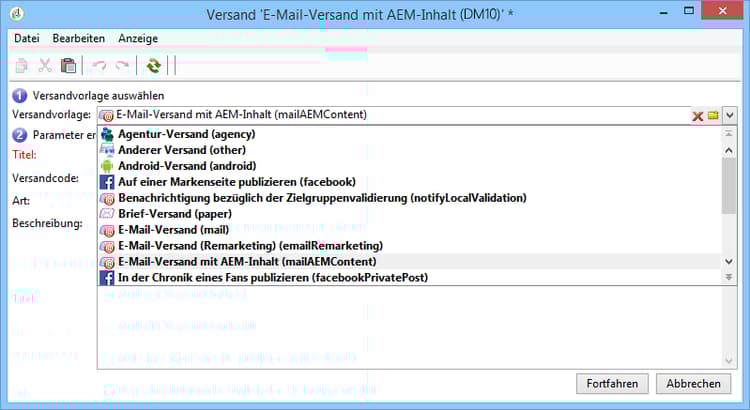The image size is (750, 410).
Task: Click the dropdown list scrollbar thumb
Action: (729, 186)
